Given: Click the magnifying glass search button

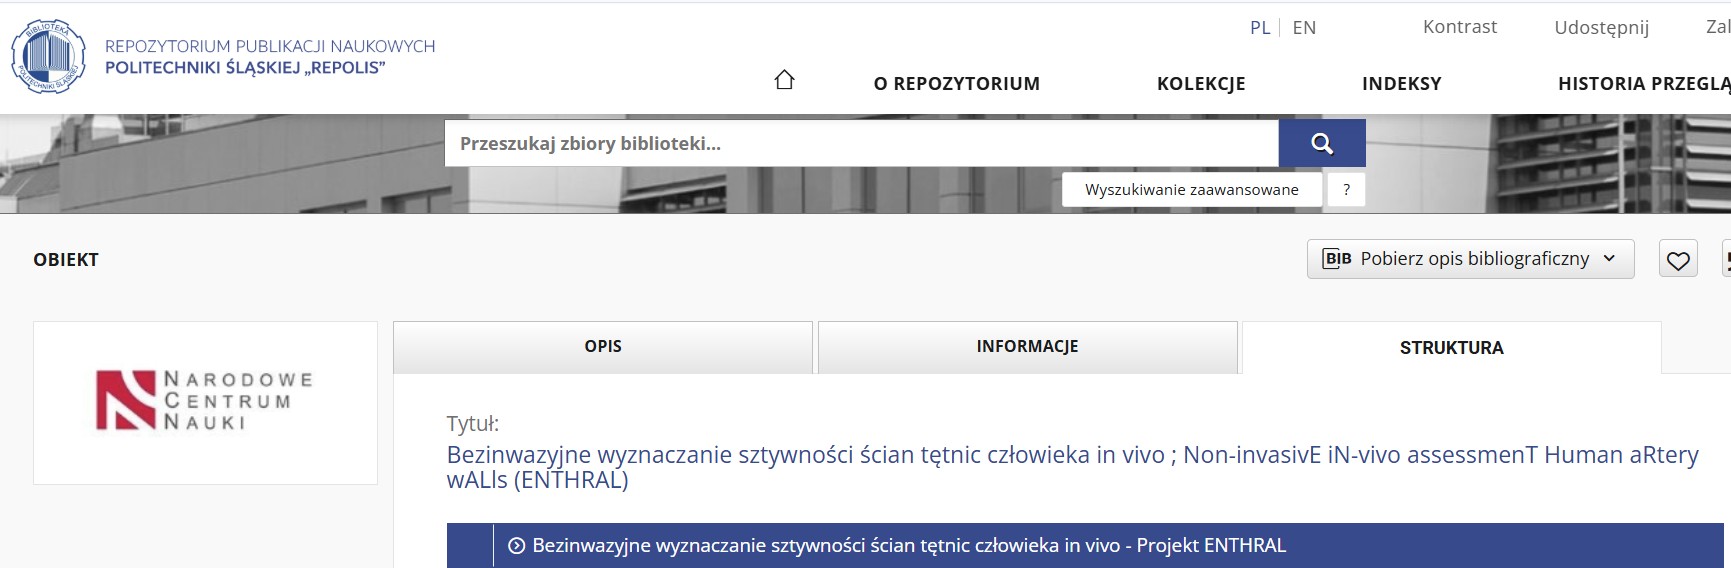Looking at the screenshot, I should tap(1322, 143).
